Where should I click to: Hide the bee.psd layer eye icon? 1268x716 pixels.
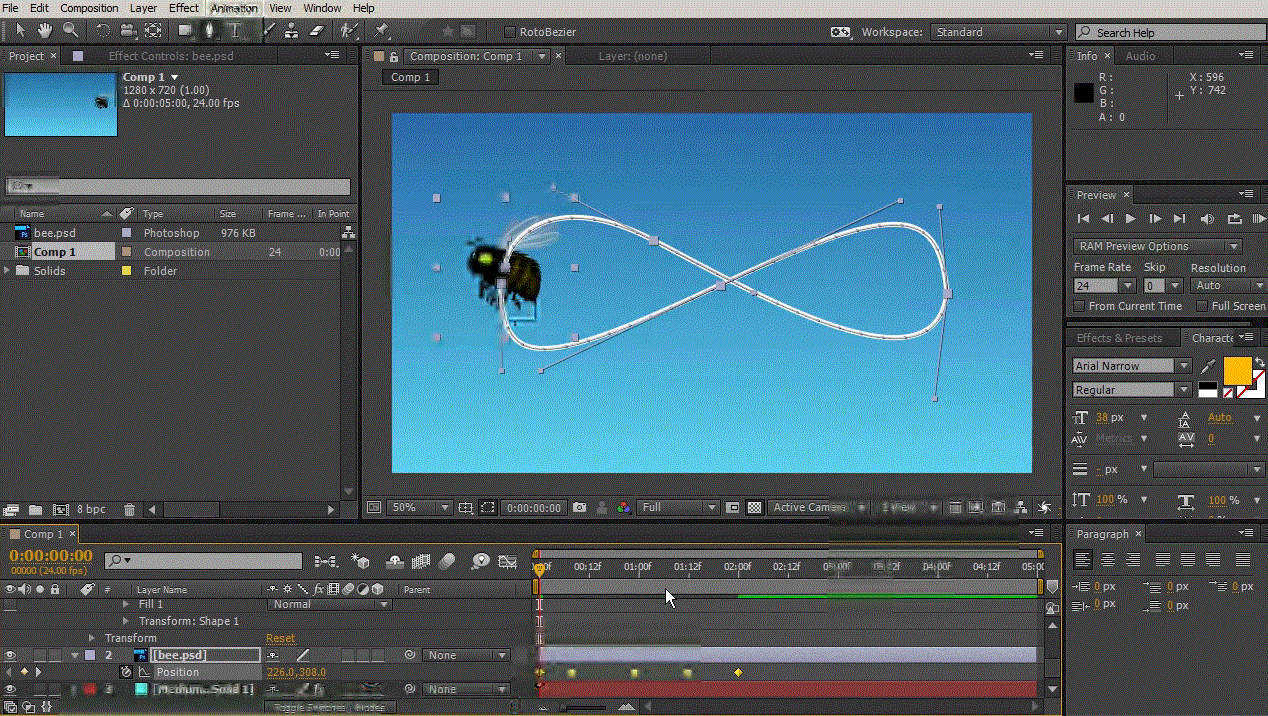tap(12, 655)
